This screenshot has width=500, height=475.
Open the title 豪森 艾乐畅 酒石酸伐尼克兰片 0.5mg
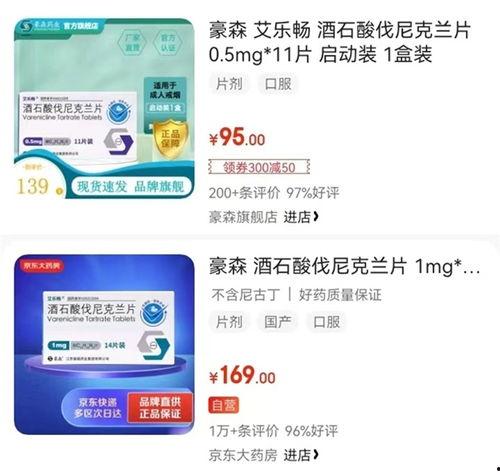point(340,42)
